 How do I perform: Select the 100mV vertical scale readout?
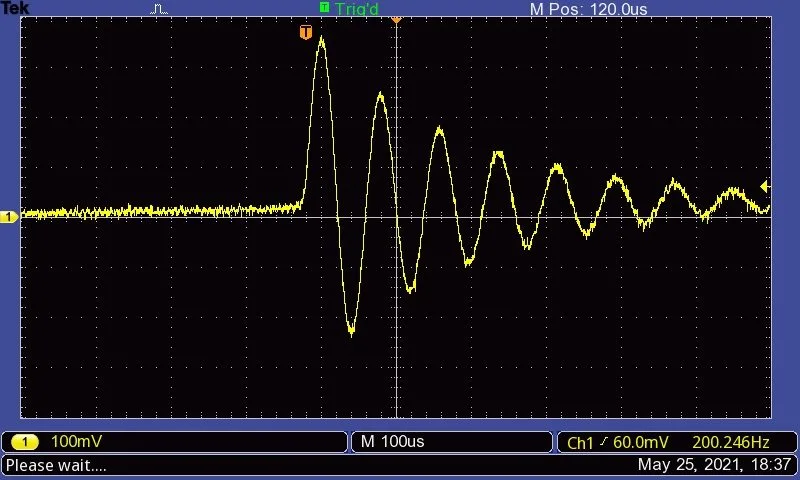point(77,442)
